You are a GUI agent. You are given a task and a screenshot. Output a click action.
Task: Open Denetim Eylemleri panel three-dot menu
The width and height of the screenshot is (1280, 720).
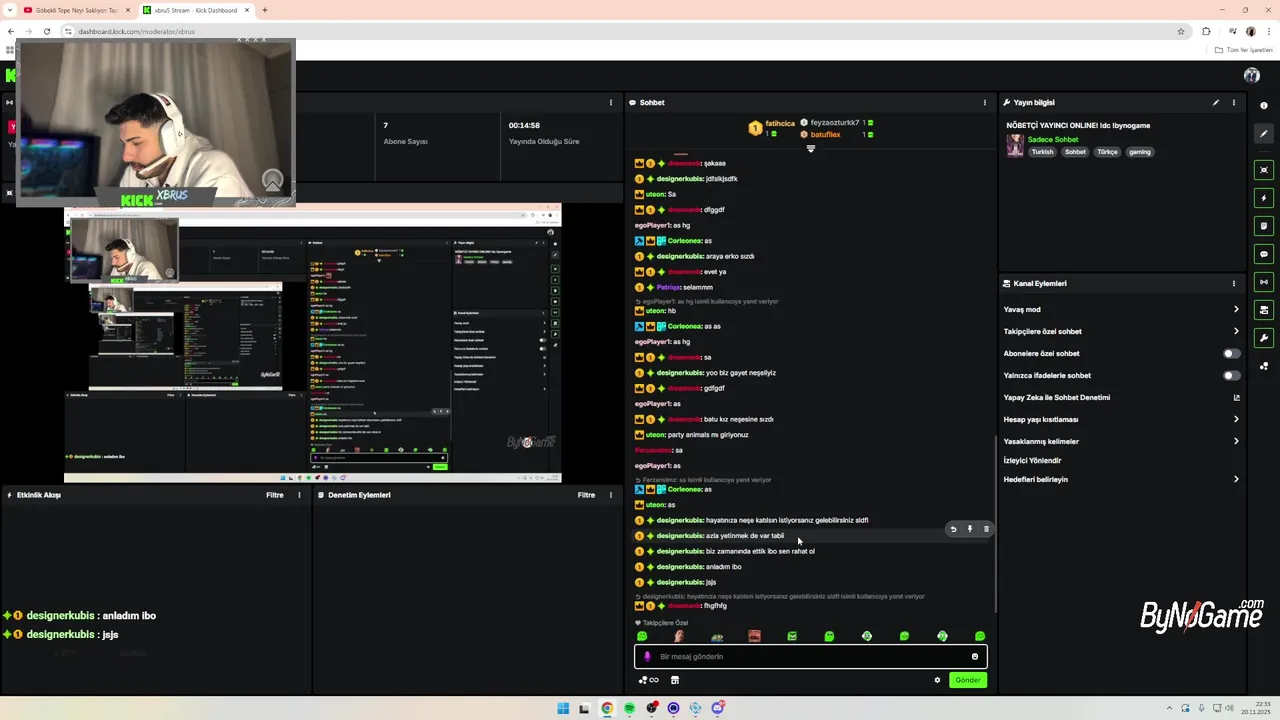click(611, 495)
